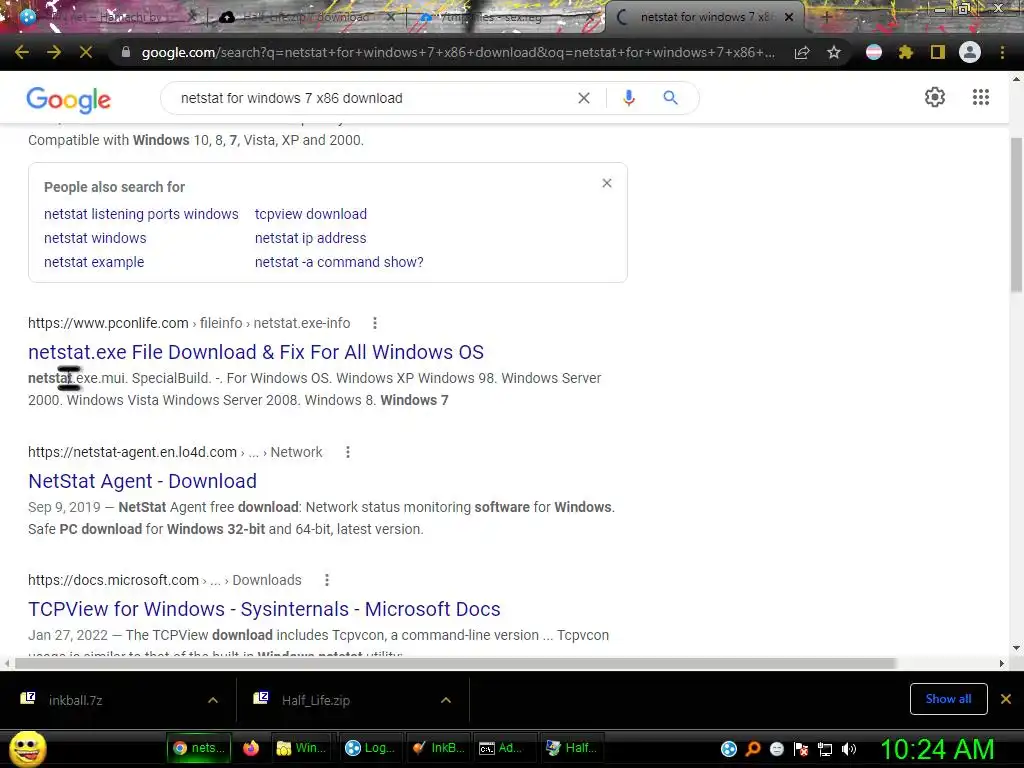
Task: Switch to the InkB... taskbar button
Action: coord(439,748)
